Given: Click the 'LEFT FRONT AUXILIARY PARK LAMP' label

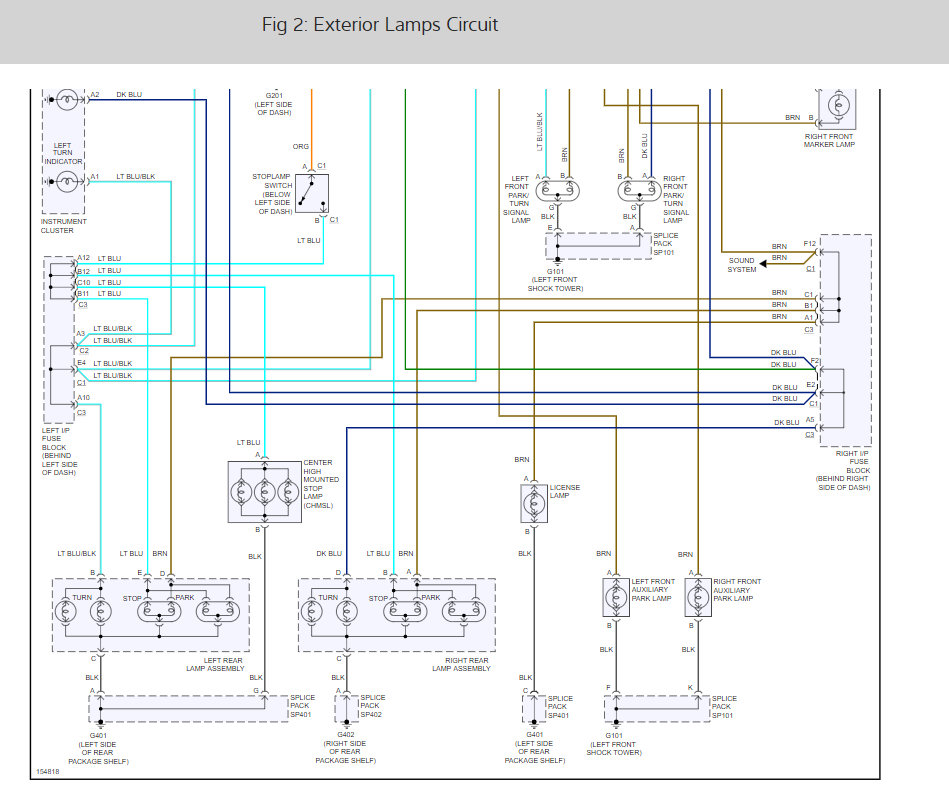Looking at the screenshot, I should click(x=653, y=590).
